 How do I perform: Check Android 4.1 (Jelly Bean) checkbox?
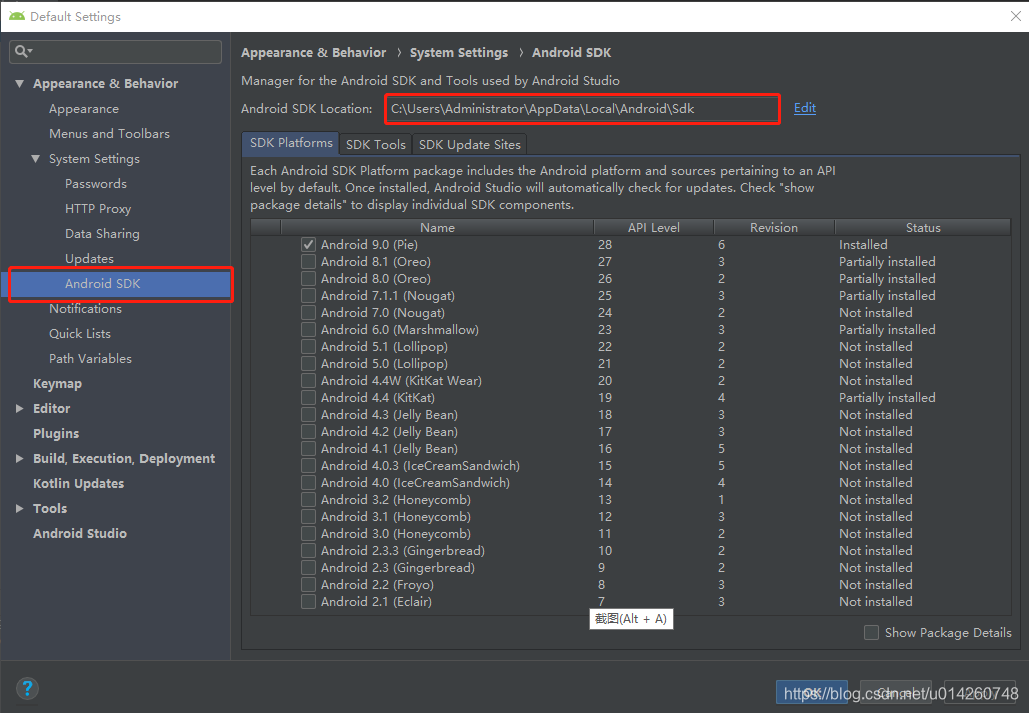click(x=308, y=449)
